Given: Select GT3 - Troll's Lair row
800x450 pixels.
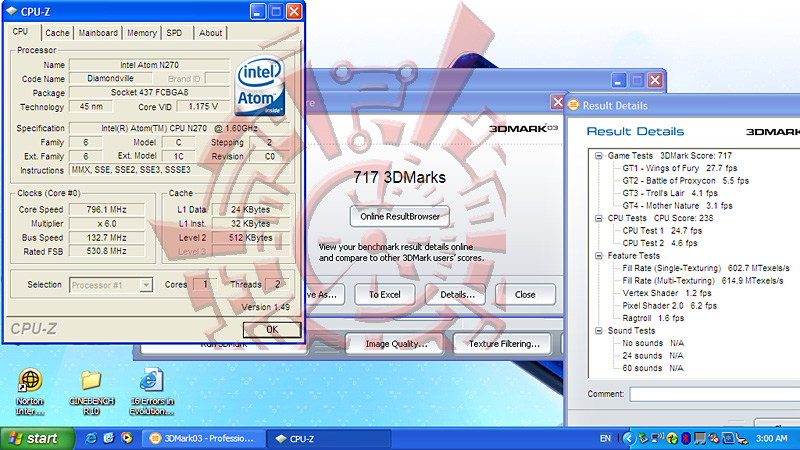Looking at the screenshot, I should point(670,193).
